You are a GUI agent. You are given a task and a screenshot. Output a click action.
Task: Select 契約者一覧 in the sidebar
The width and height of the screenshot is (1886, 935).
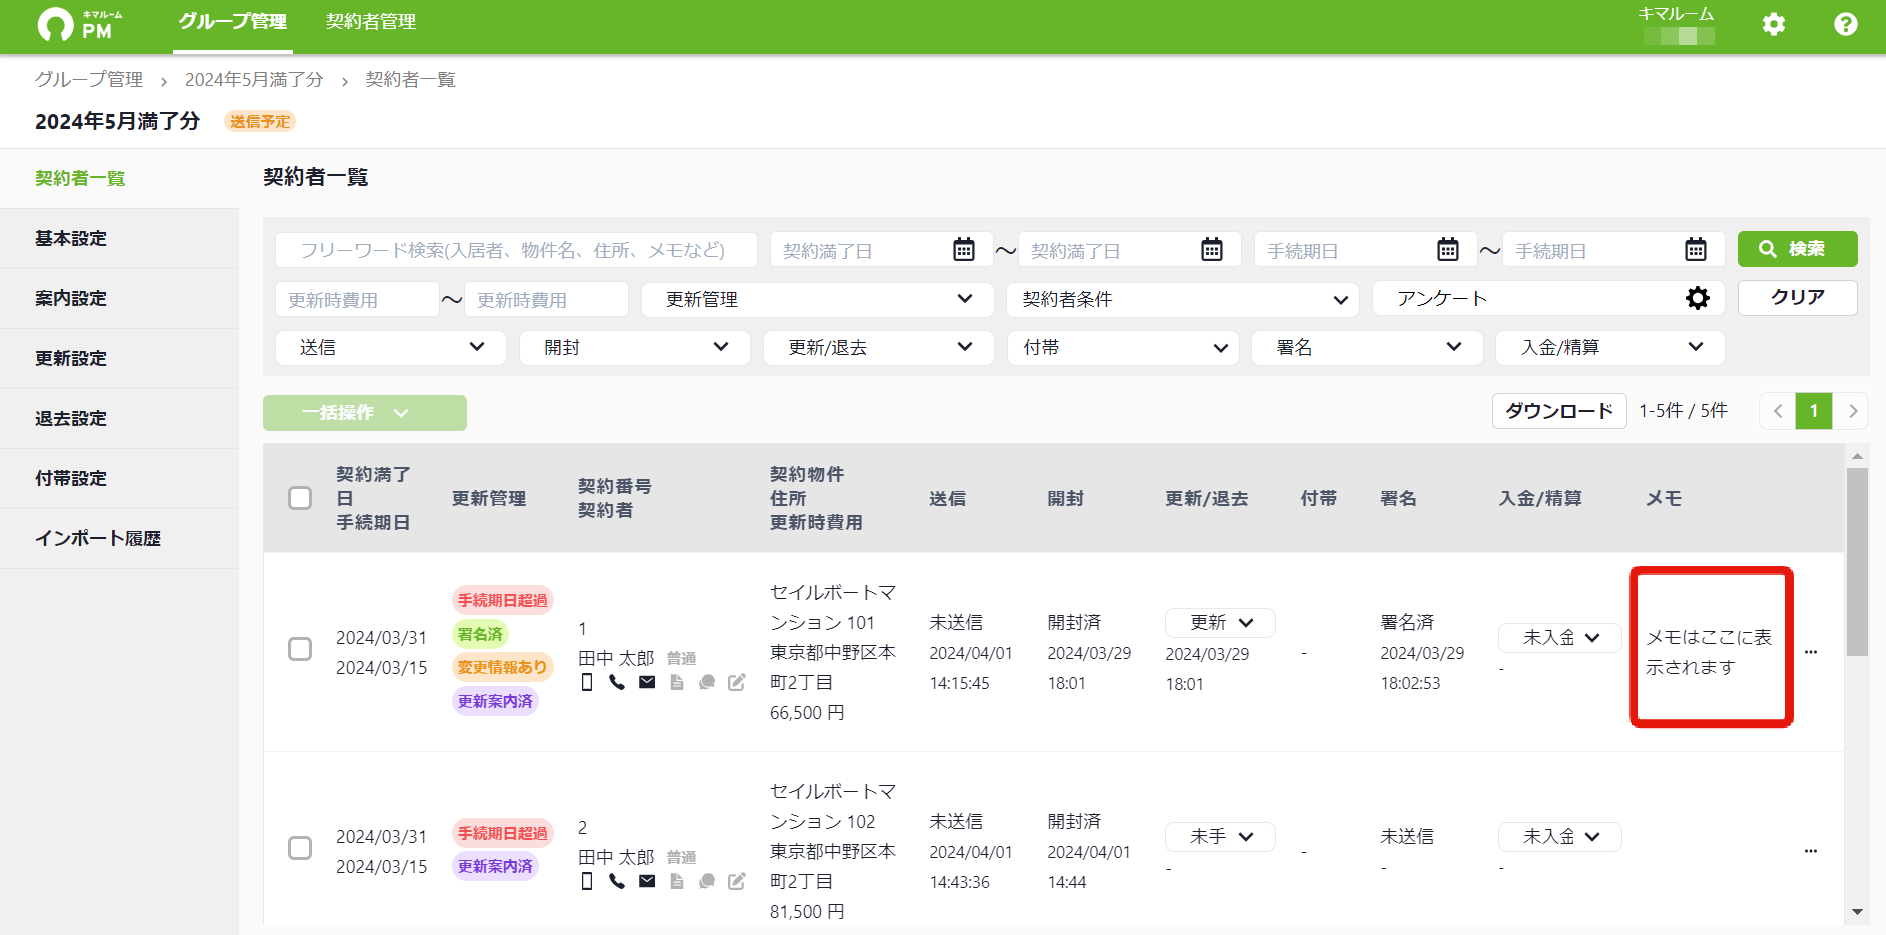click(x=119, y=178)
